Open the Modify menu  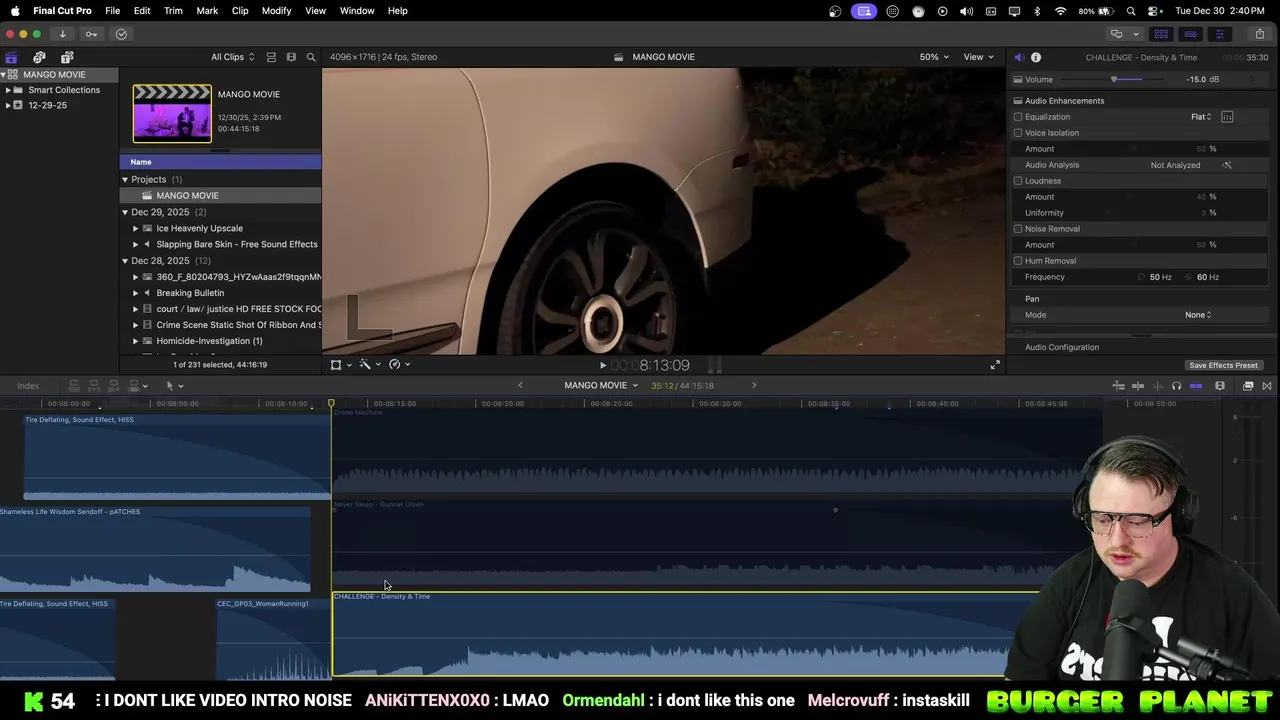[x=277, y=11]
